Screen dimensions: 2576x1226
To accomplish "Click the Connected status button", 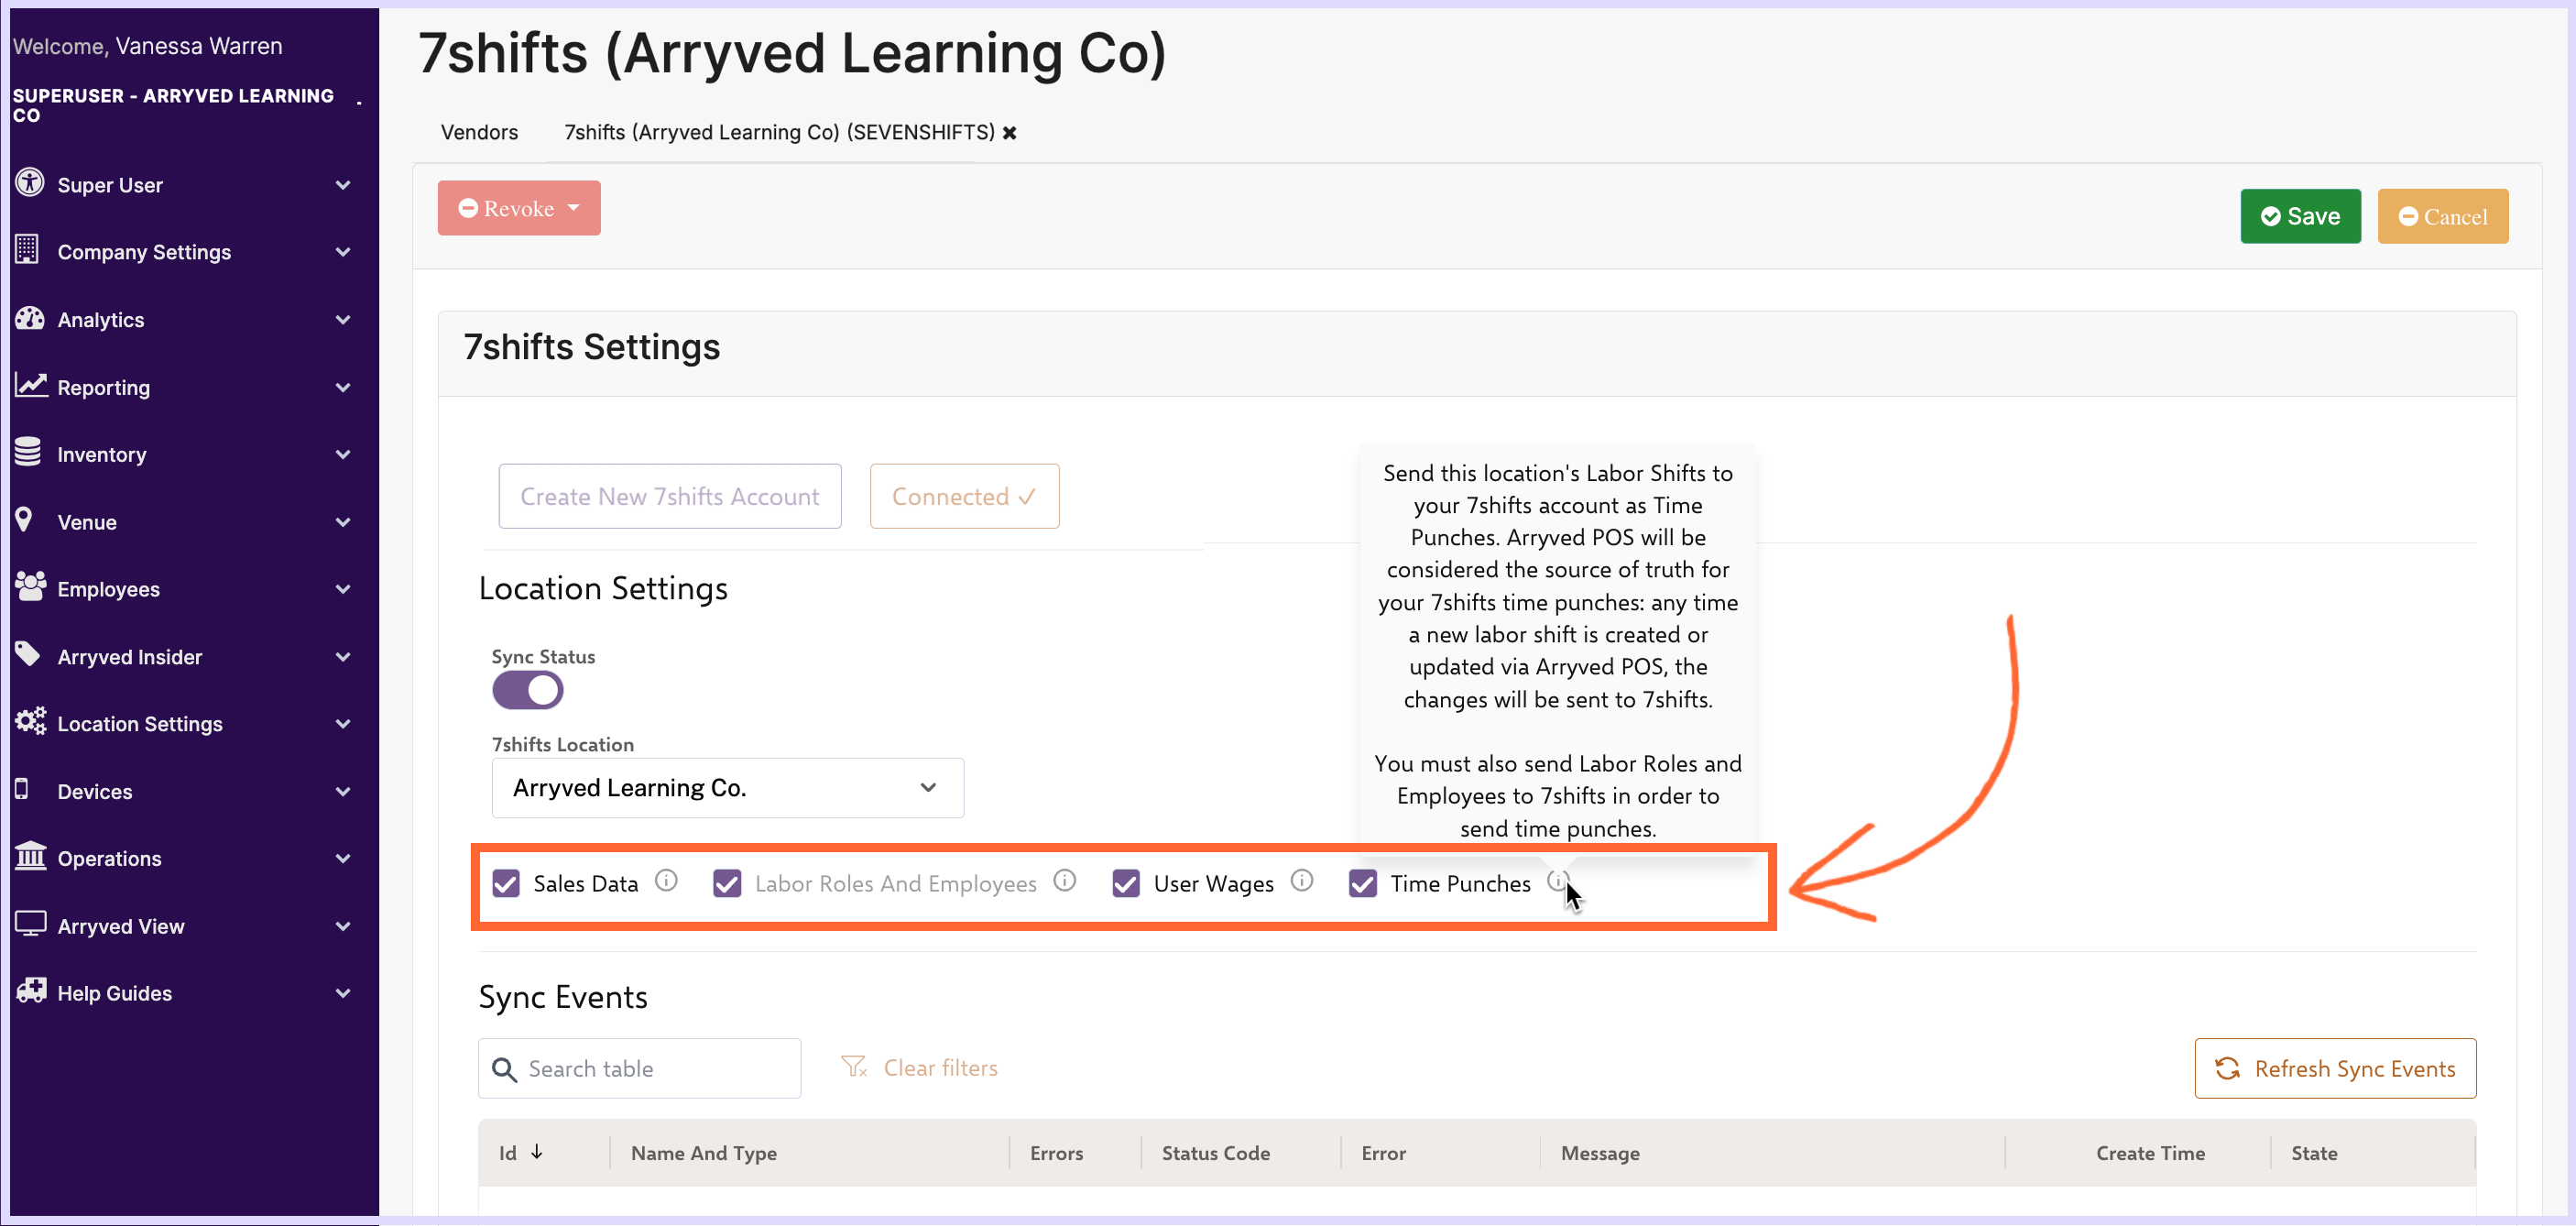I will [964, 496].
